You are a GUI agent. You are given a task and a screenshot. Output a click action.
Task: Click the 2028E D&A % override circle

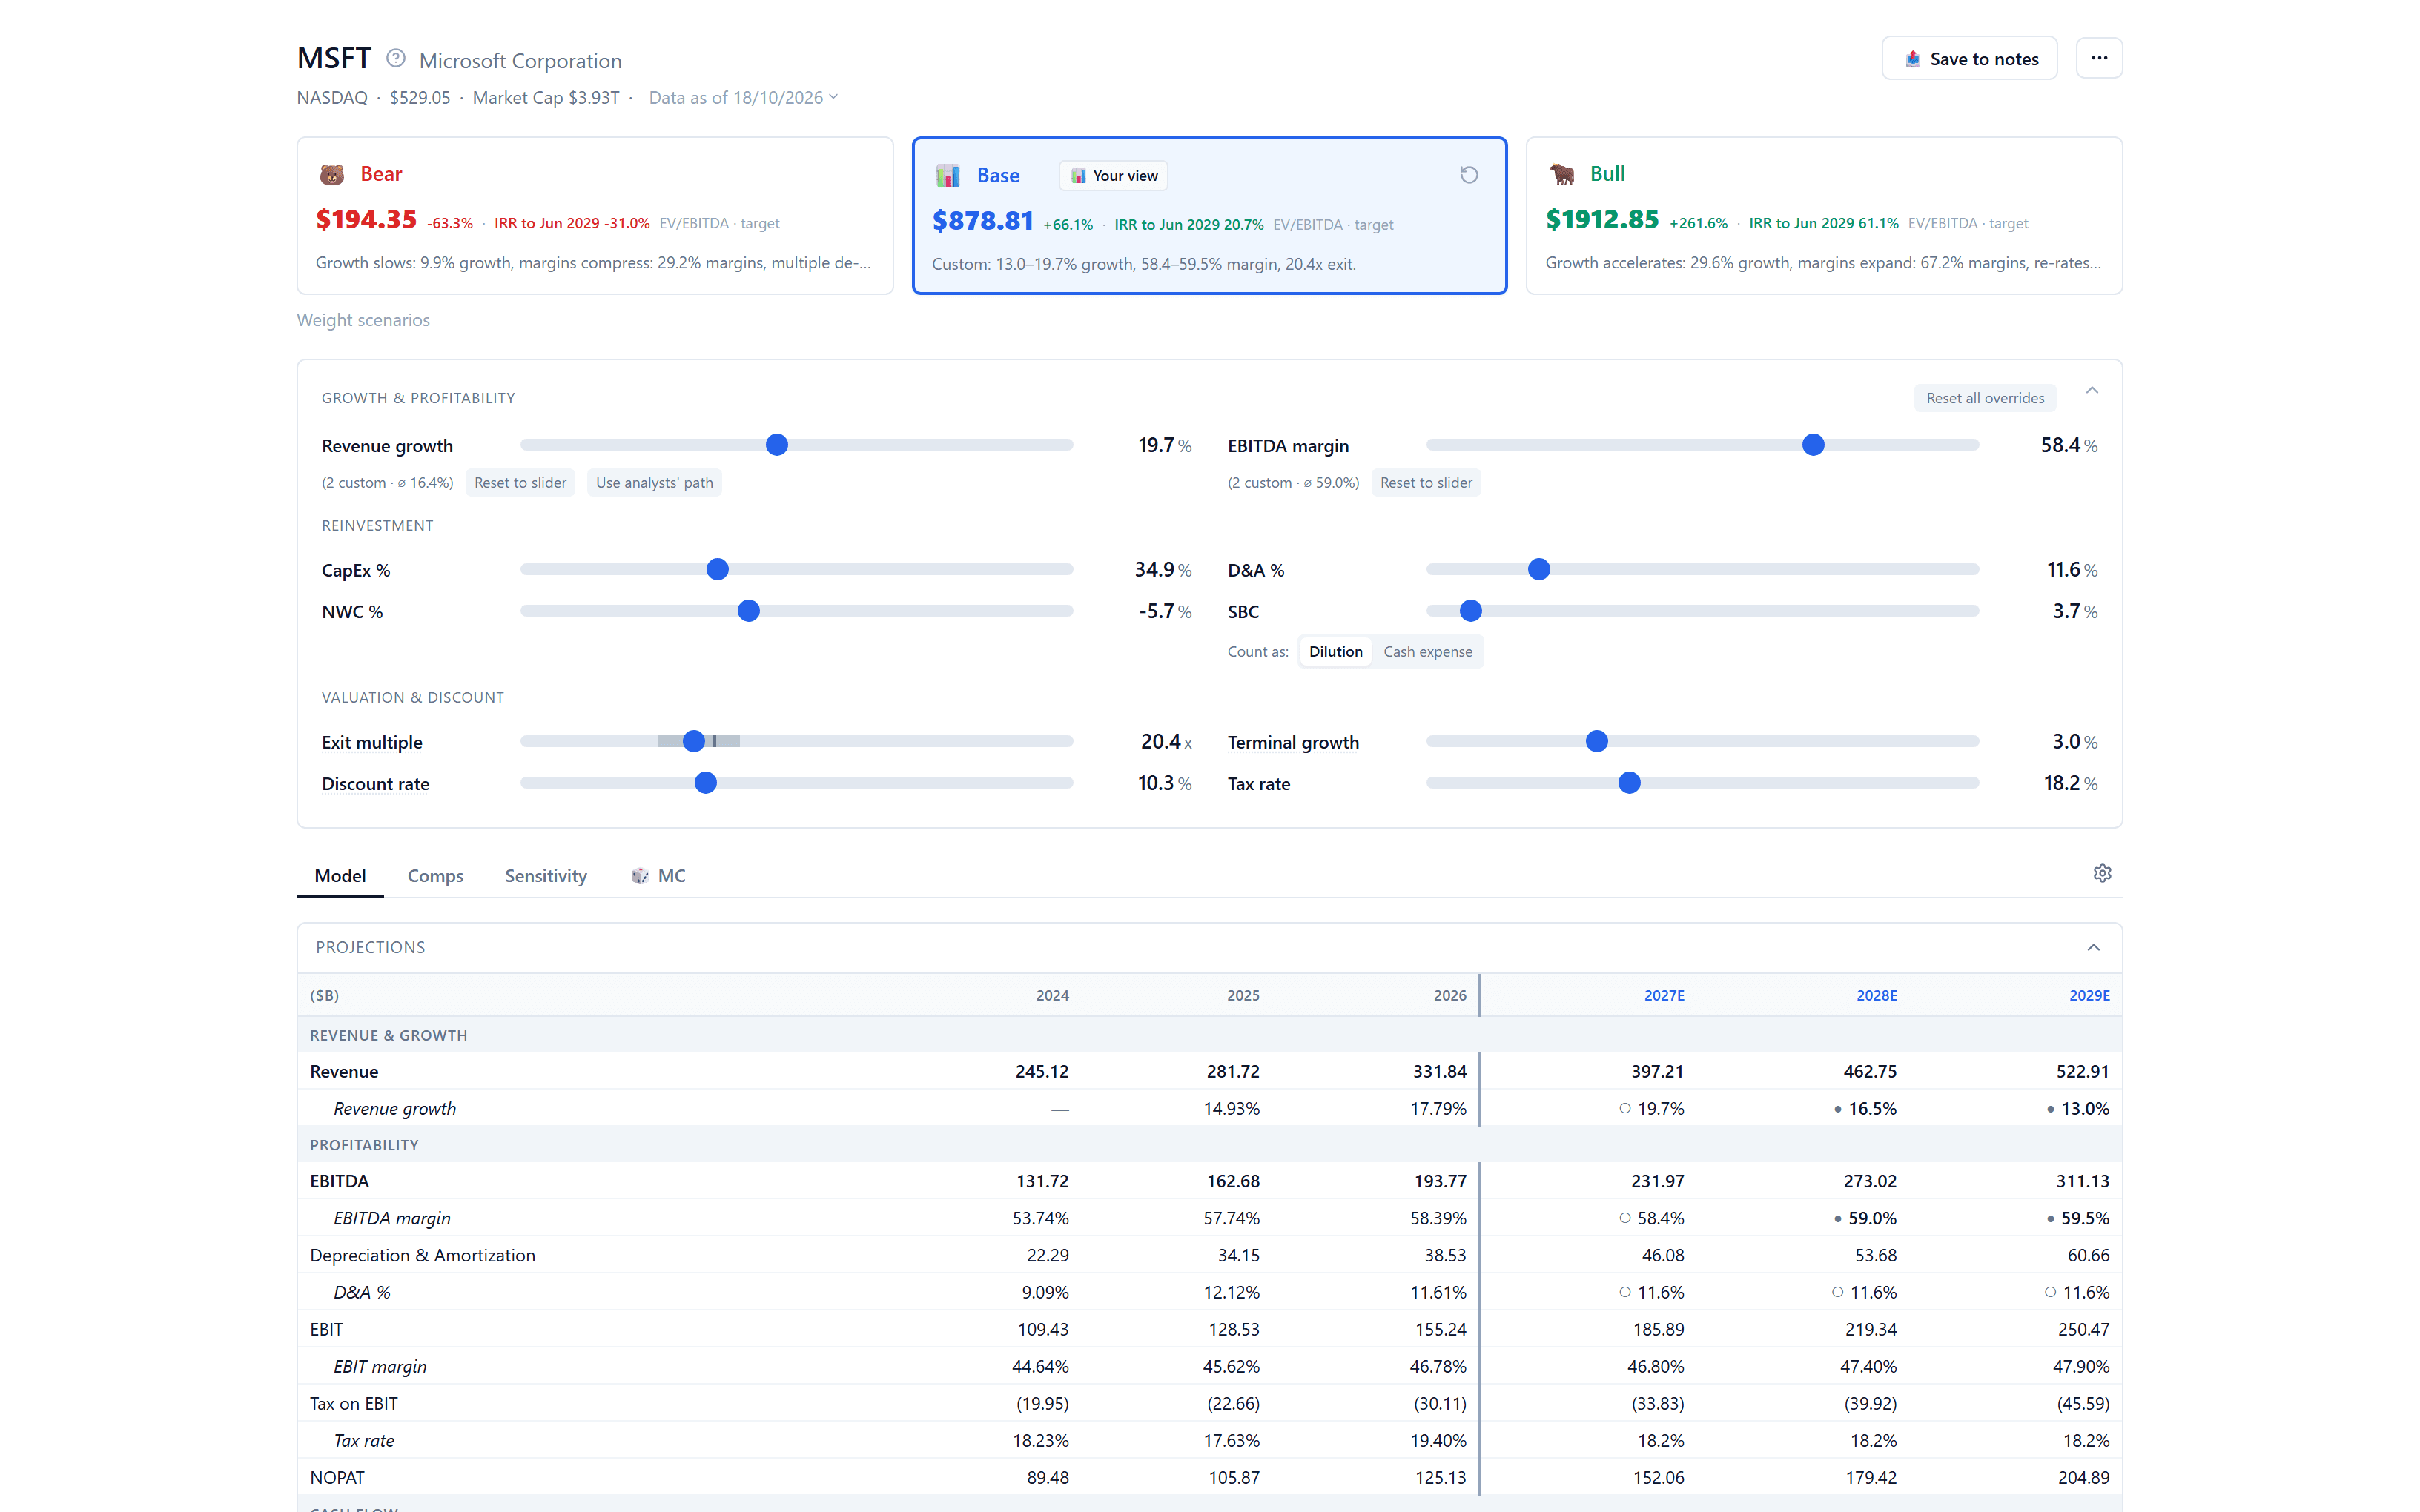click(1838, 1292)
